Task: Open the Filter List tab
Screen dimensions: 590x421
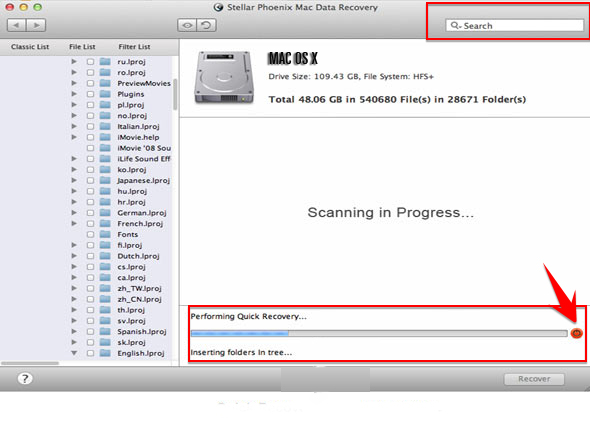Action: pyautogui.click(x=134, y=47)
